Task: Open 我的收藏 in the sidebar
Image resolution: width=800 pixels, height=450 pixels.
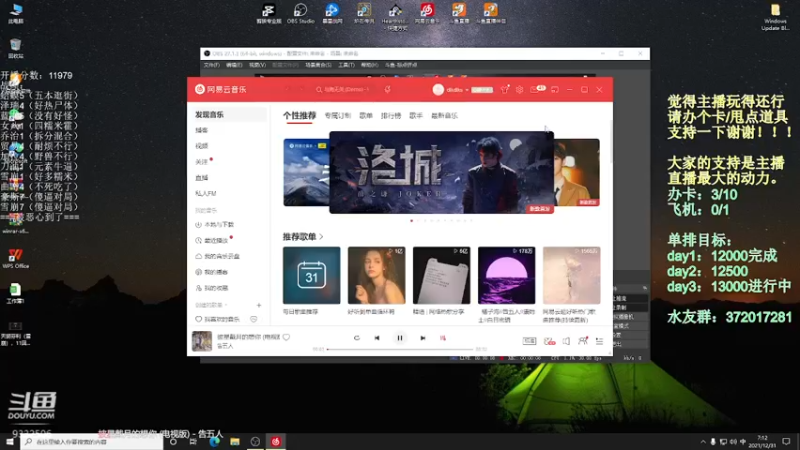Action: click(x=212, y=288)
